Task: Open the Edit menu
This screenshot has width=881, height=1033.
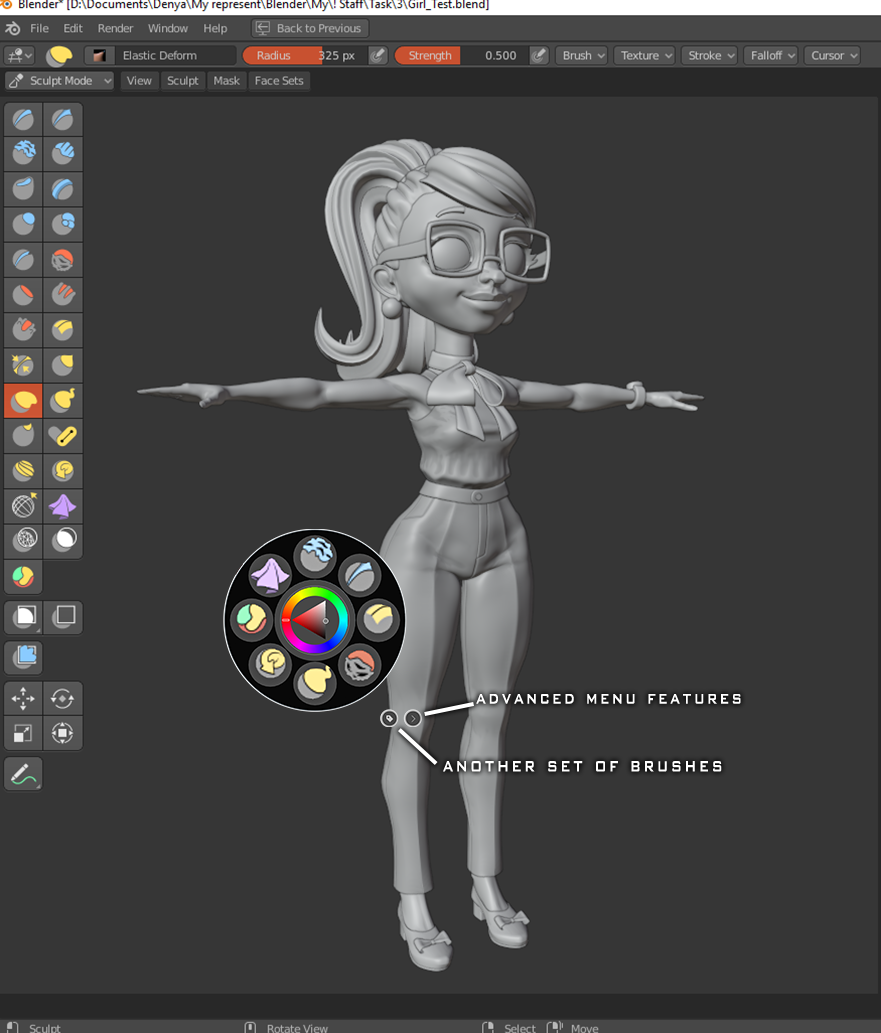Action: pyautogui.click(x=73, y=28)
